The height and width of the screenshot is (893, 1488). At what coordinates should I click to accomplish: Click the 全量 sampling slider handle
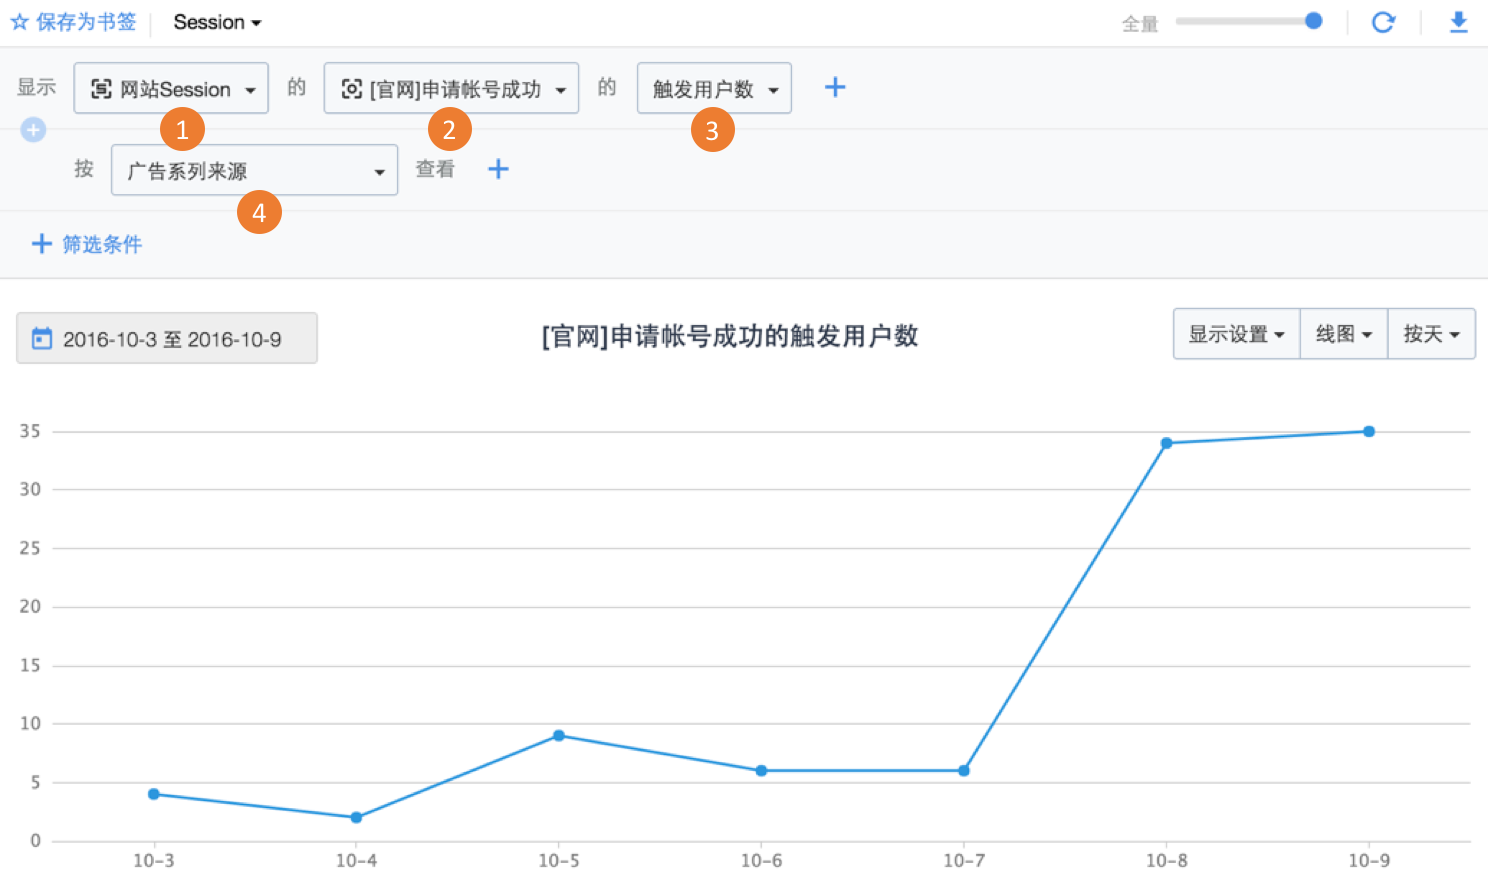coord(1314,21)
